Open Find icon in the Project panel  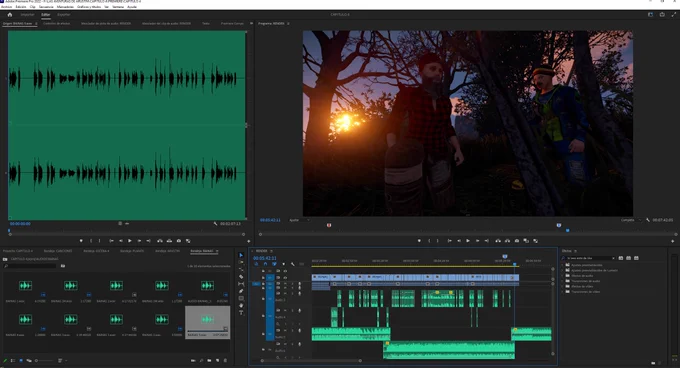point(201,360)
